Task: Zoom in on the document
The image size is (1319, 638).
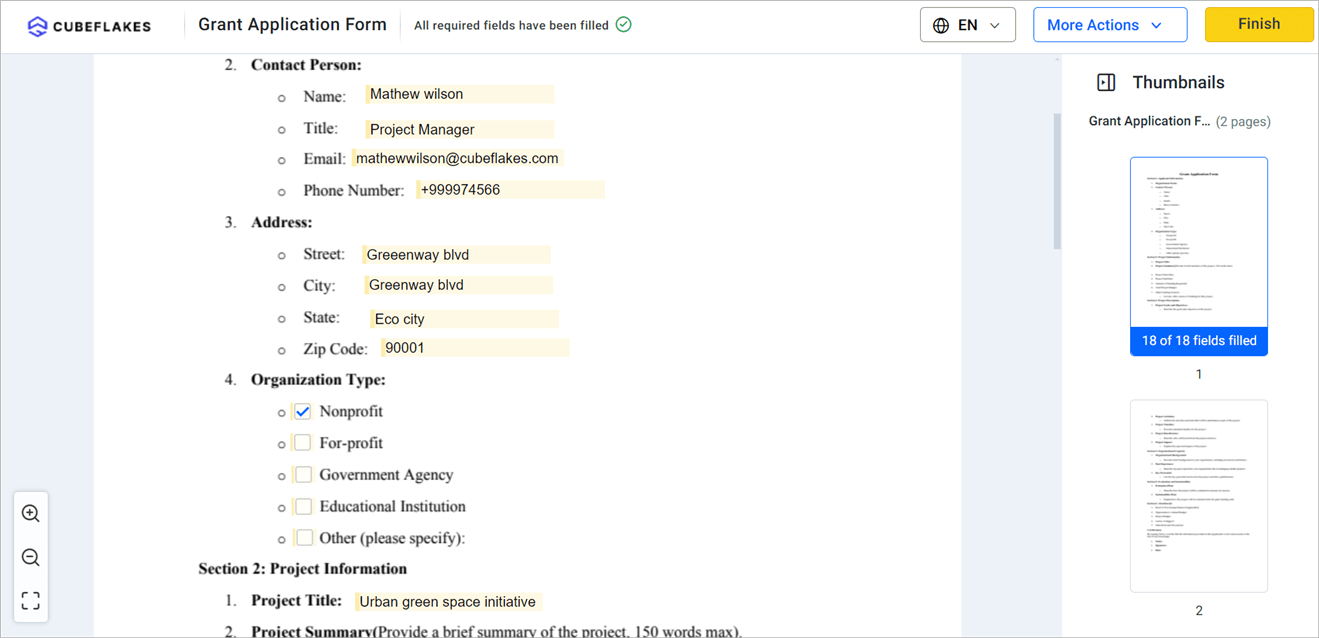Action: tap(31, 514)
